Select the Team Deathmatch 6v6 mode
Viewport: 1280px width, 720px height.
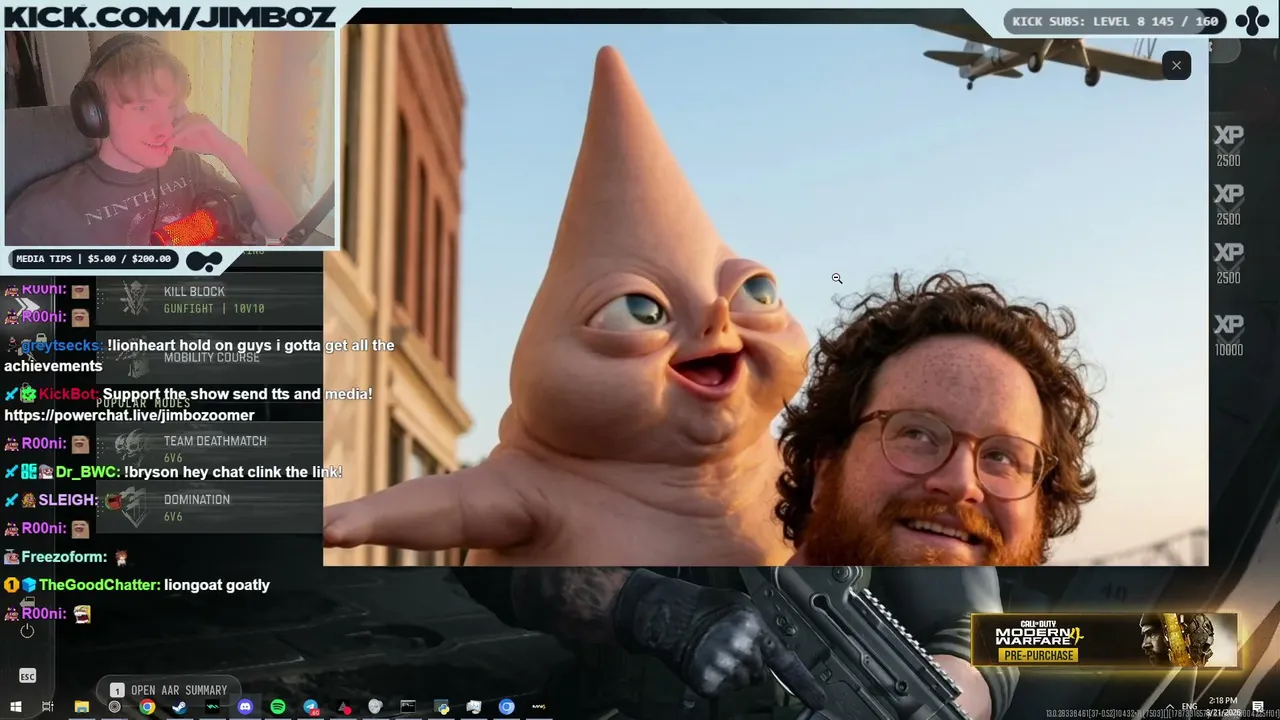210,449
